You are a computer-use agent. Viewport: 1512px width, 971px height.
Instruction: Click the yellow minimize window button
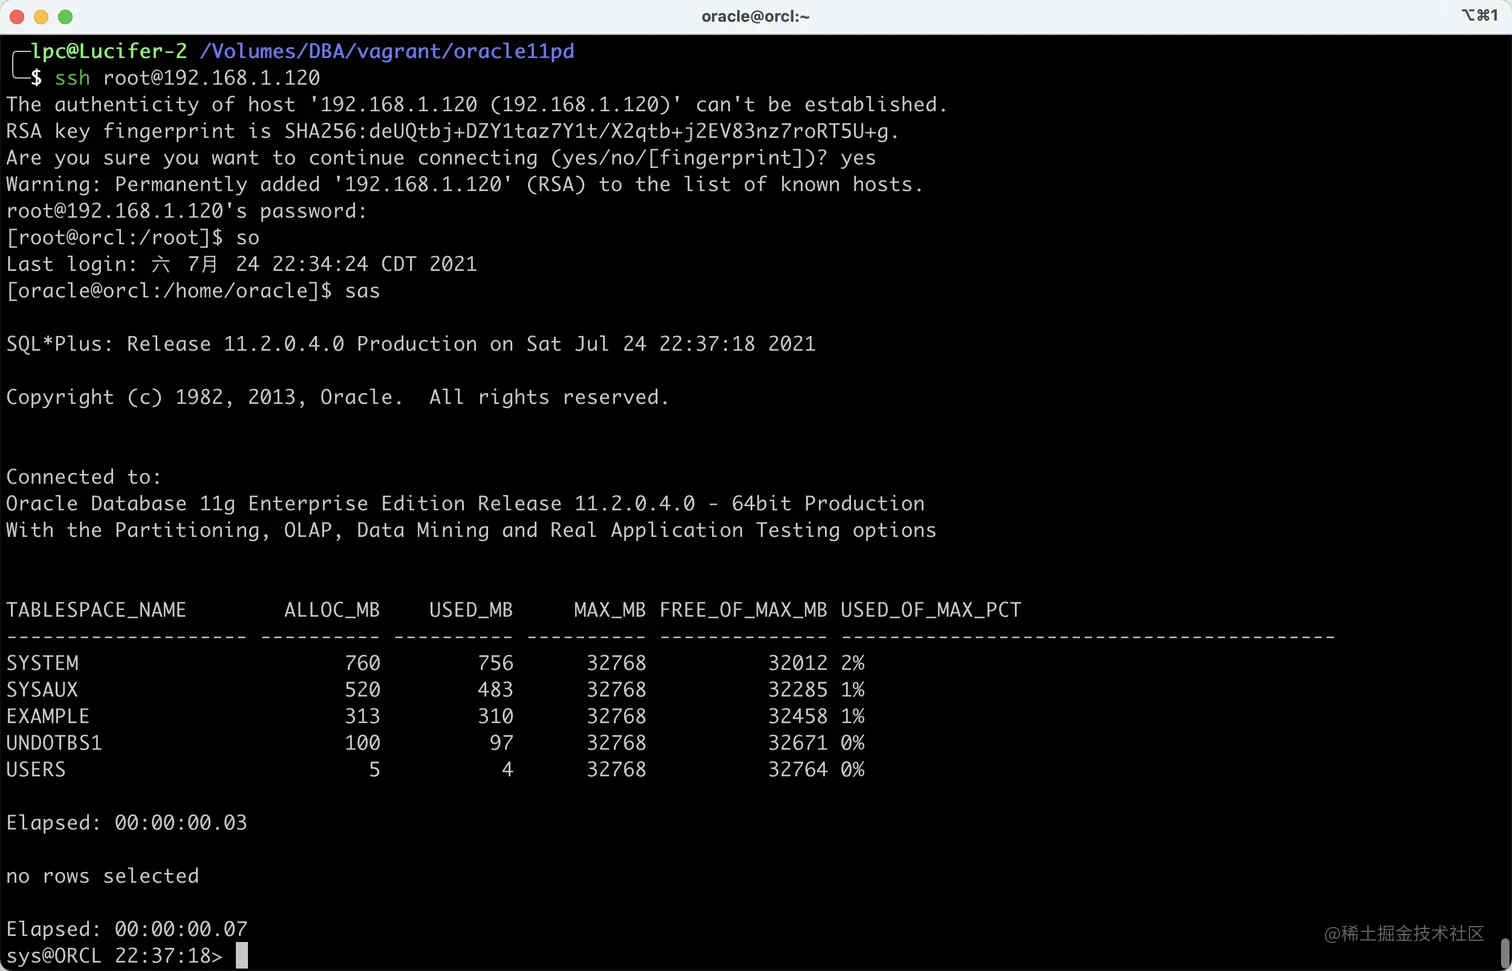(x=41, y=16)
